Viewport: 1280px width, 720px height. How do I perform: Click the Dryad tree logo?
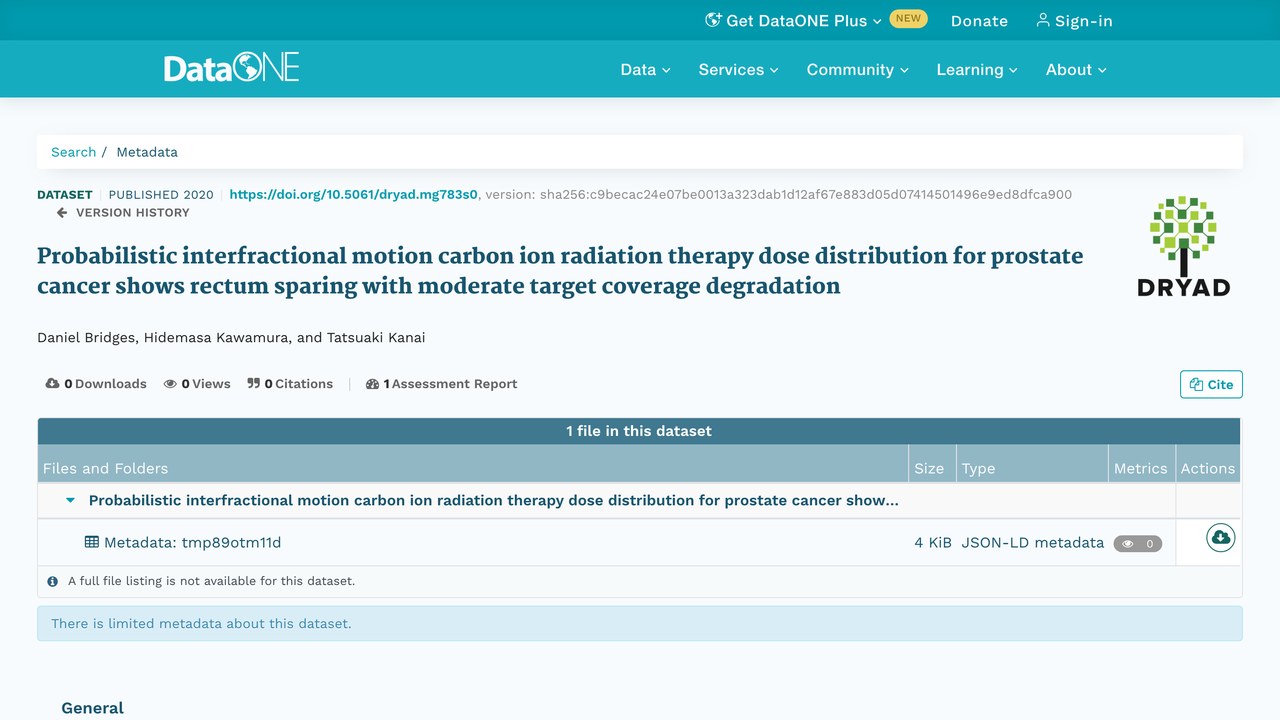coord(1183,245)
